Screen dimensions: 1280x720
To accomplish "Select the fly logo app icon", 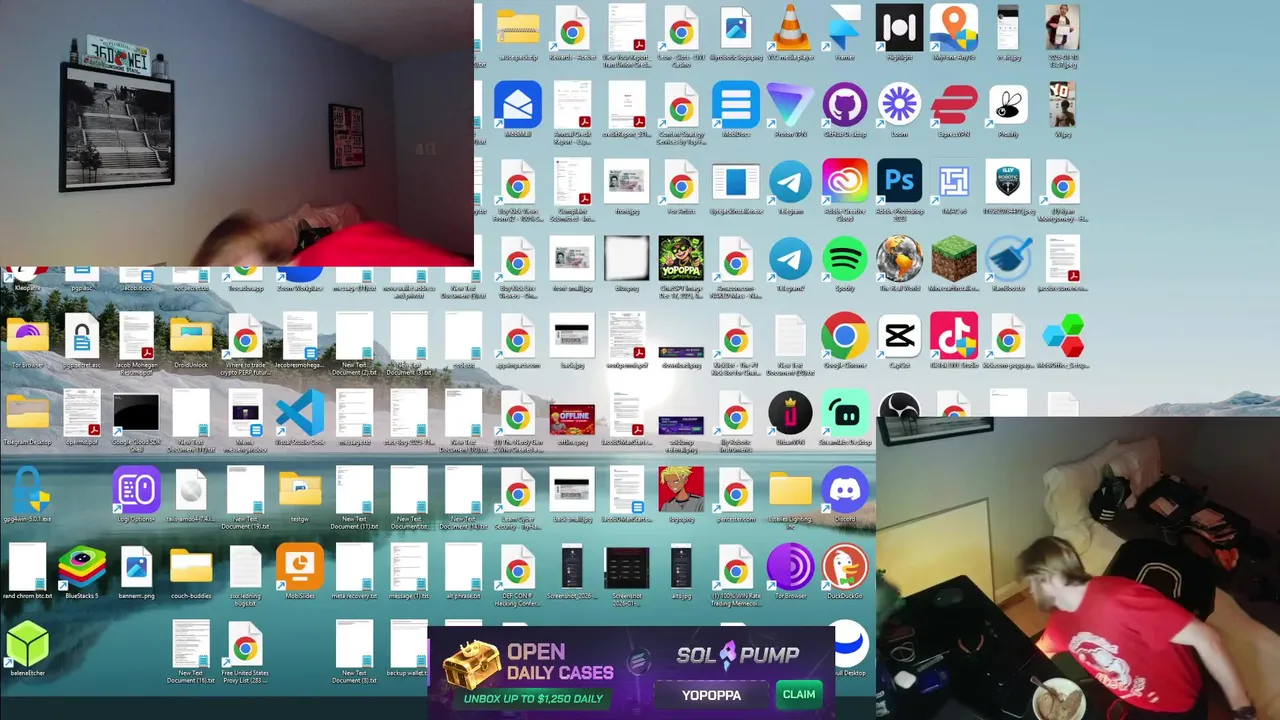I will click(1008, 105).
